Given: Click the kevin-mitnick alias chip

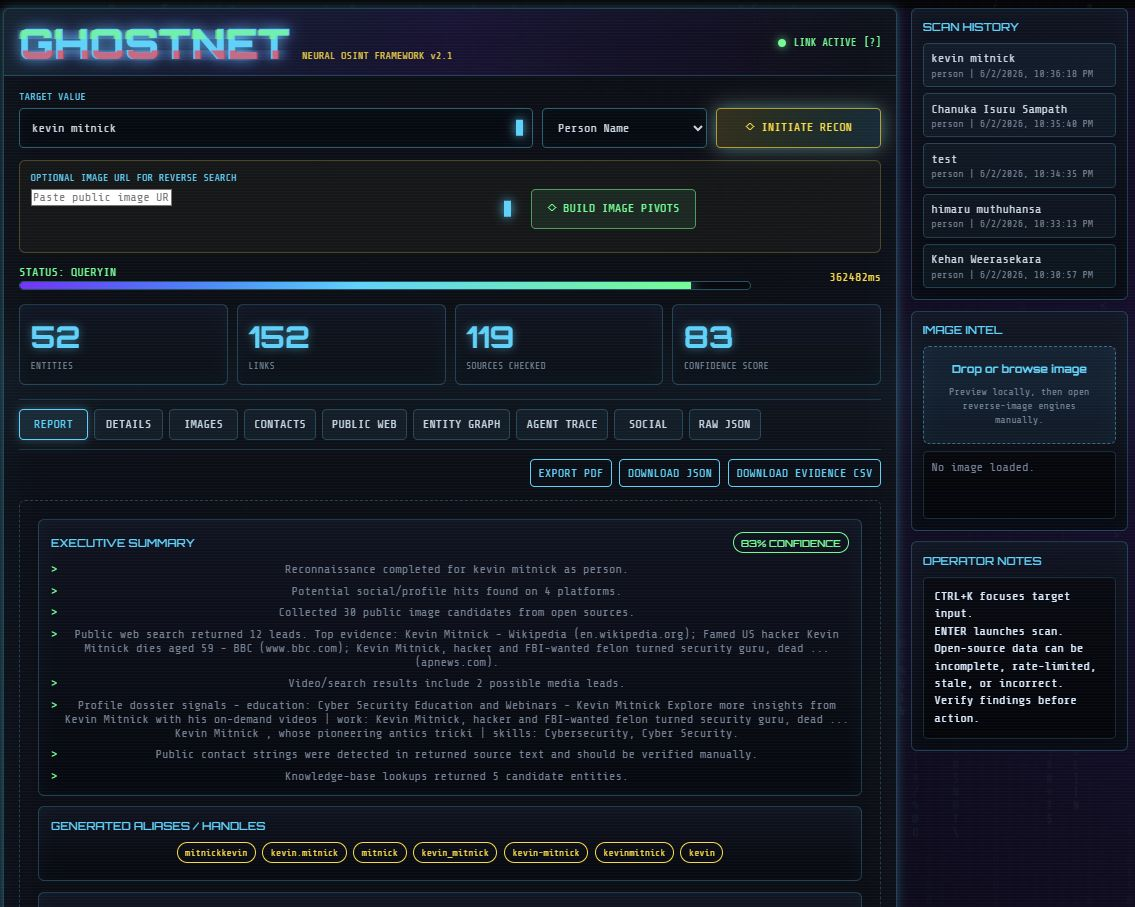Looking at the screenshot, I should click(x=546, y=853).
